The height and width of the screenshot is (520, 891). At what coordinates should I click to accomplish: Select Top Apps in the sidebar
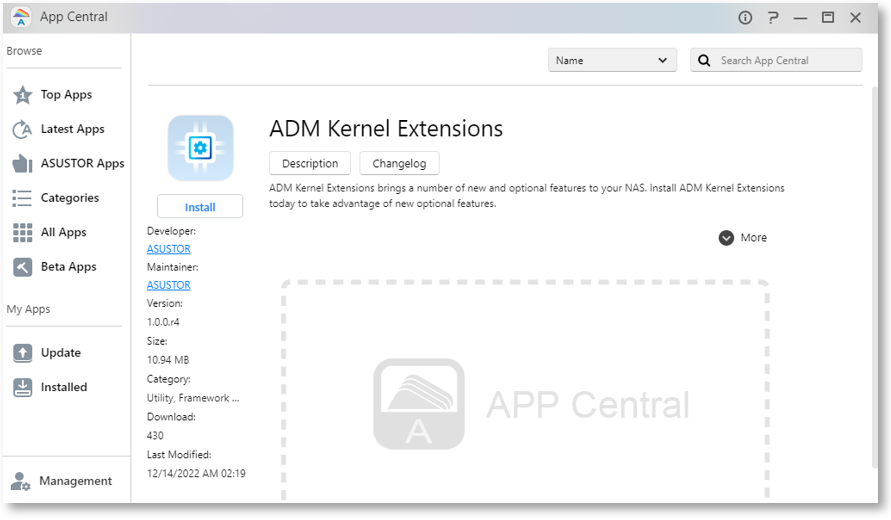[x=66, y=95]
